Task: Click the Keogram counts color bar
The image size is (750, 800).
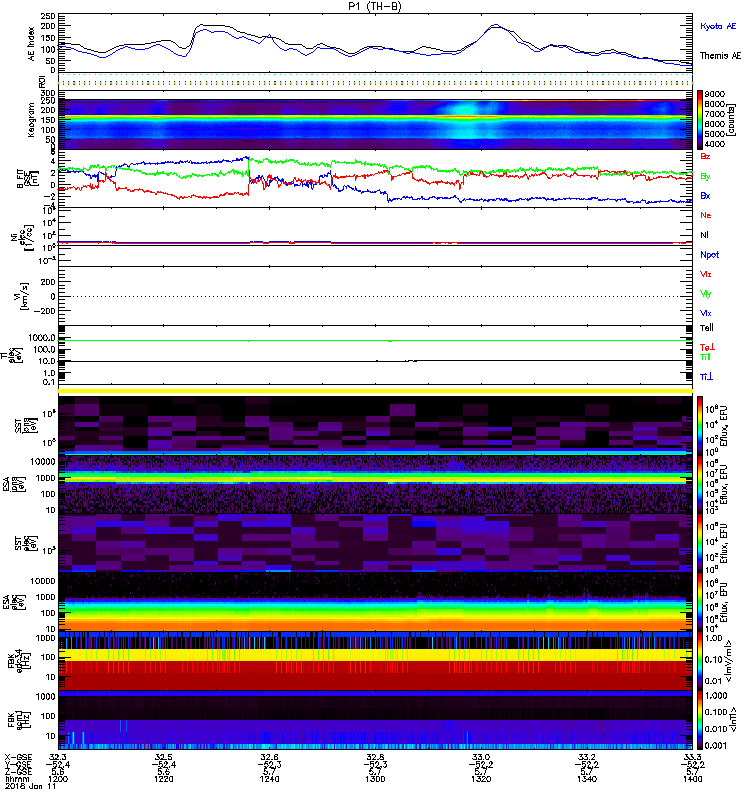Action: pos(700,119)
